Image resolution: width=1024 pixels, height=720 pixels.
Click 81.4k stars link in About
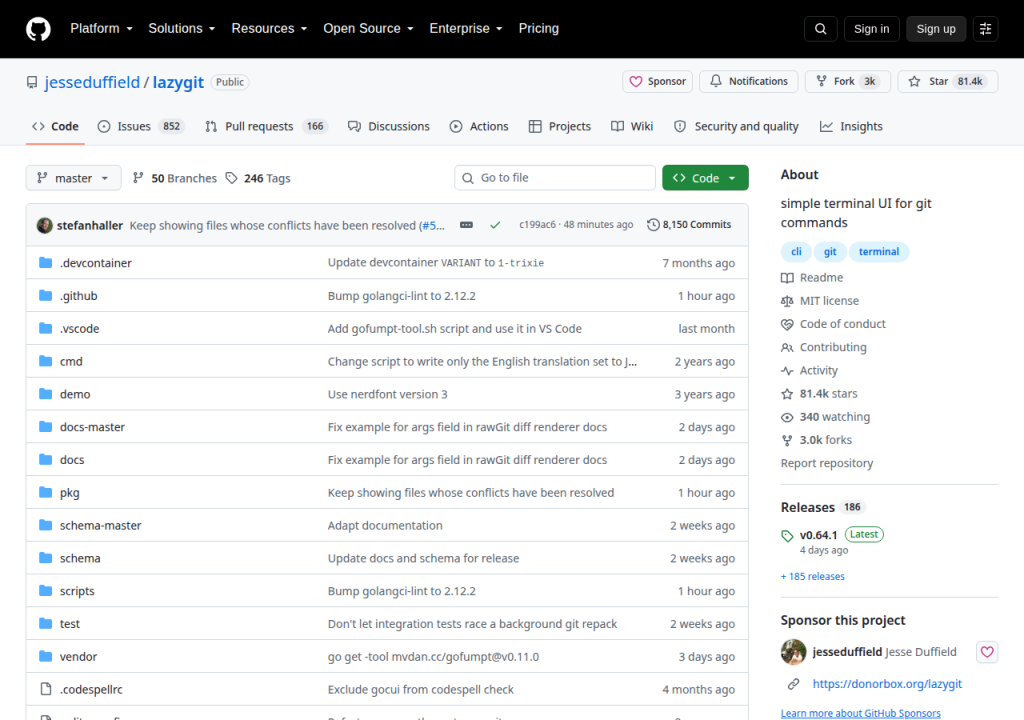pos(819,394)
